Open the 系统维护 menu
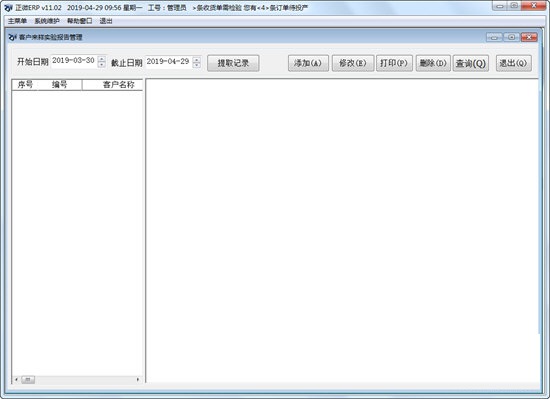 [x=47, y=21]
